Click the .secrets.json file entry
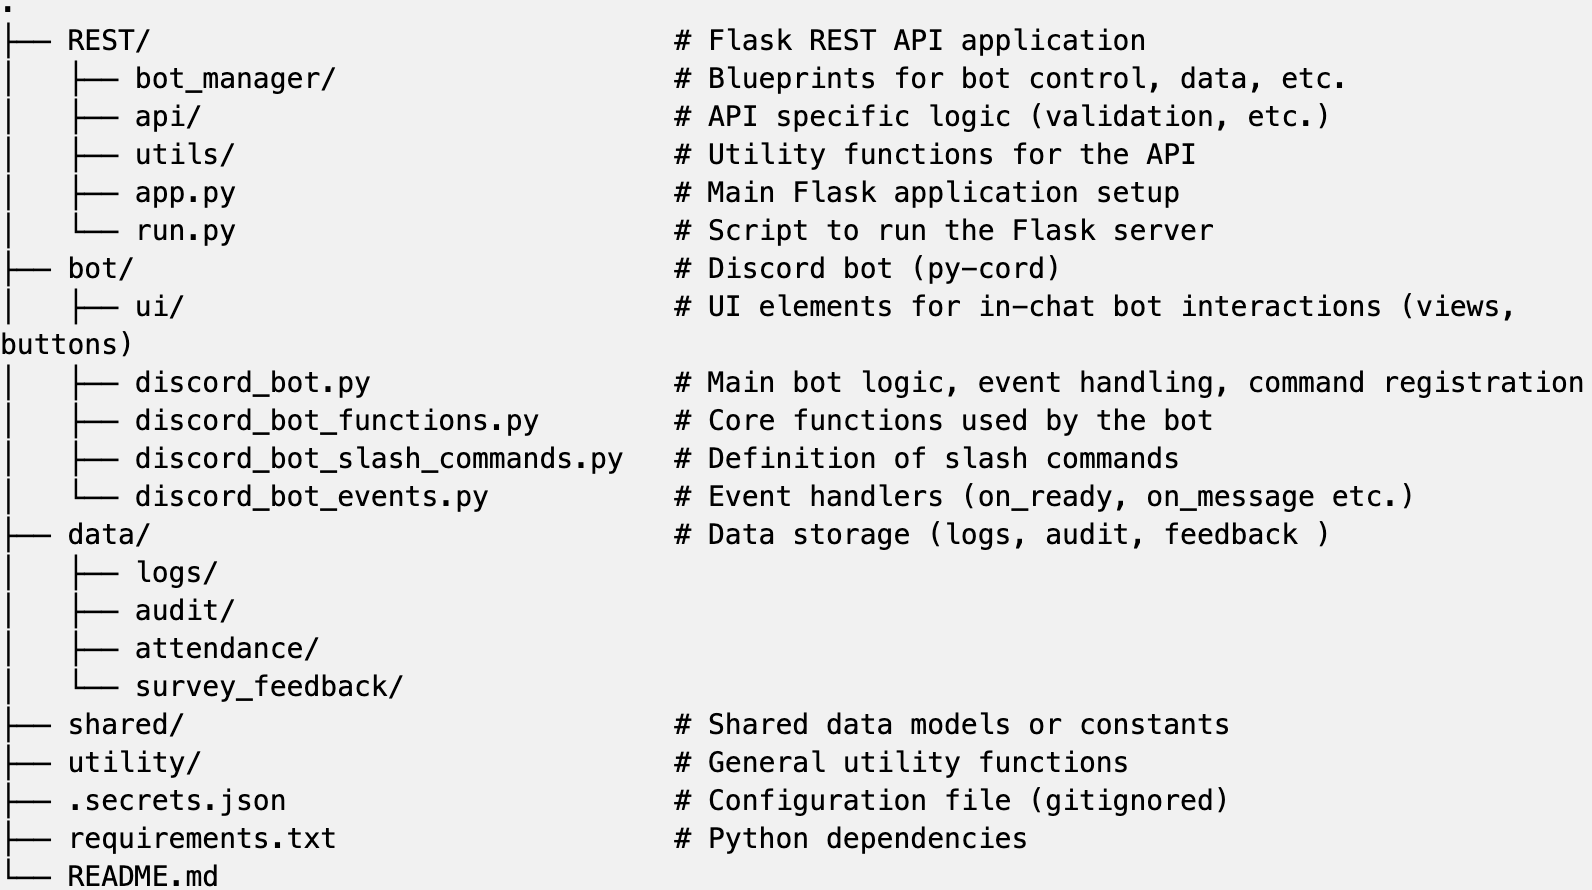The height and width of the screenshot is (890, 1592). 176,801
